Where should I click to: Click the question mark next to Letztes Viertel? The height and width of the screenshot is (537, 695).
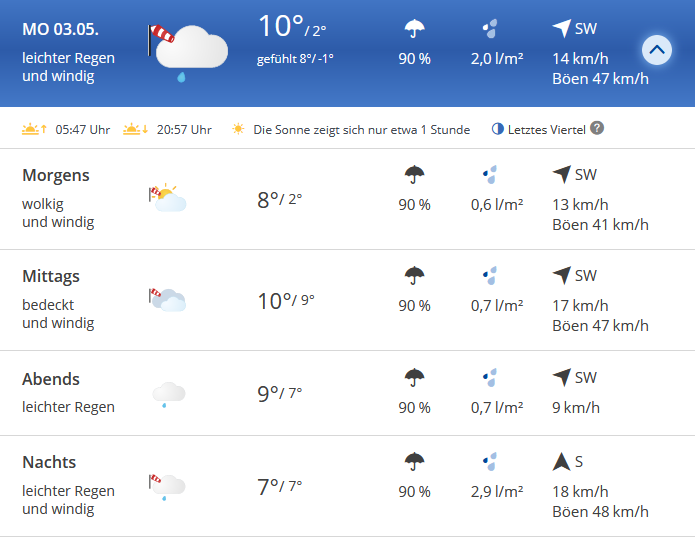click(x=597, y=128)
